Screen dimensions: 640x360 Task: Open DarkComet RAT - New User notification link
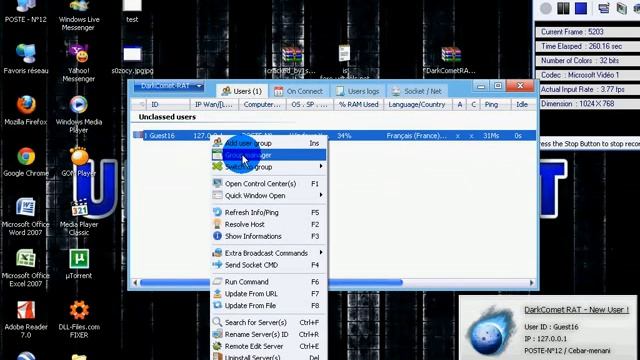[x=576, y=310]
